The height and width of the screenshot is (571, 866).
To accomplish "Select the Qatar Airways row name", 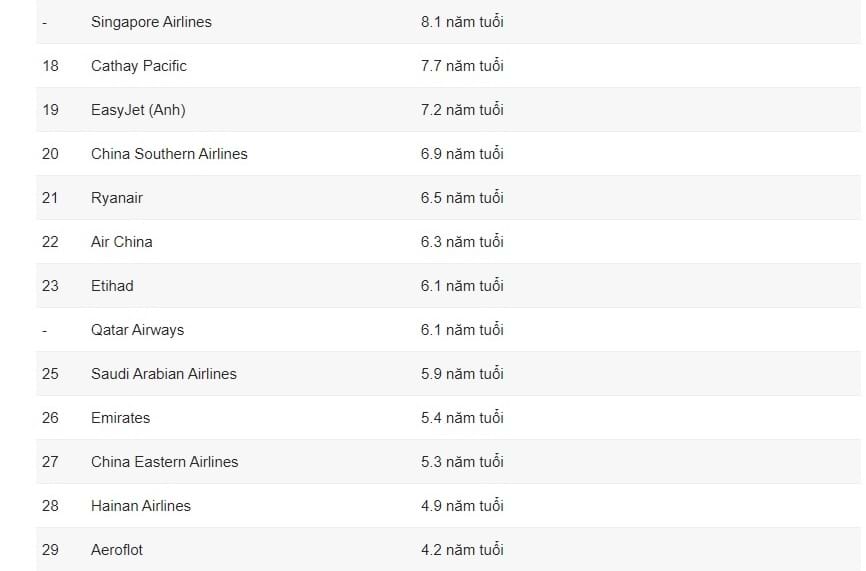I will tap(138, 330).
